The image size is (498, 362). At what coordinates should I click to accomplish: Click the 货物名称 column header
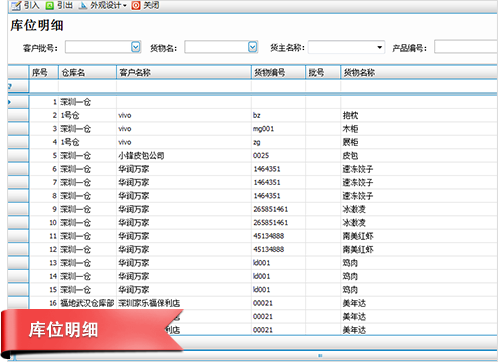pos(419,72)
